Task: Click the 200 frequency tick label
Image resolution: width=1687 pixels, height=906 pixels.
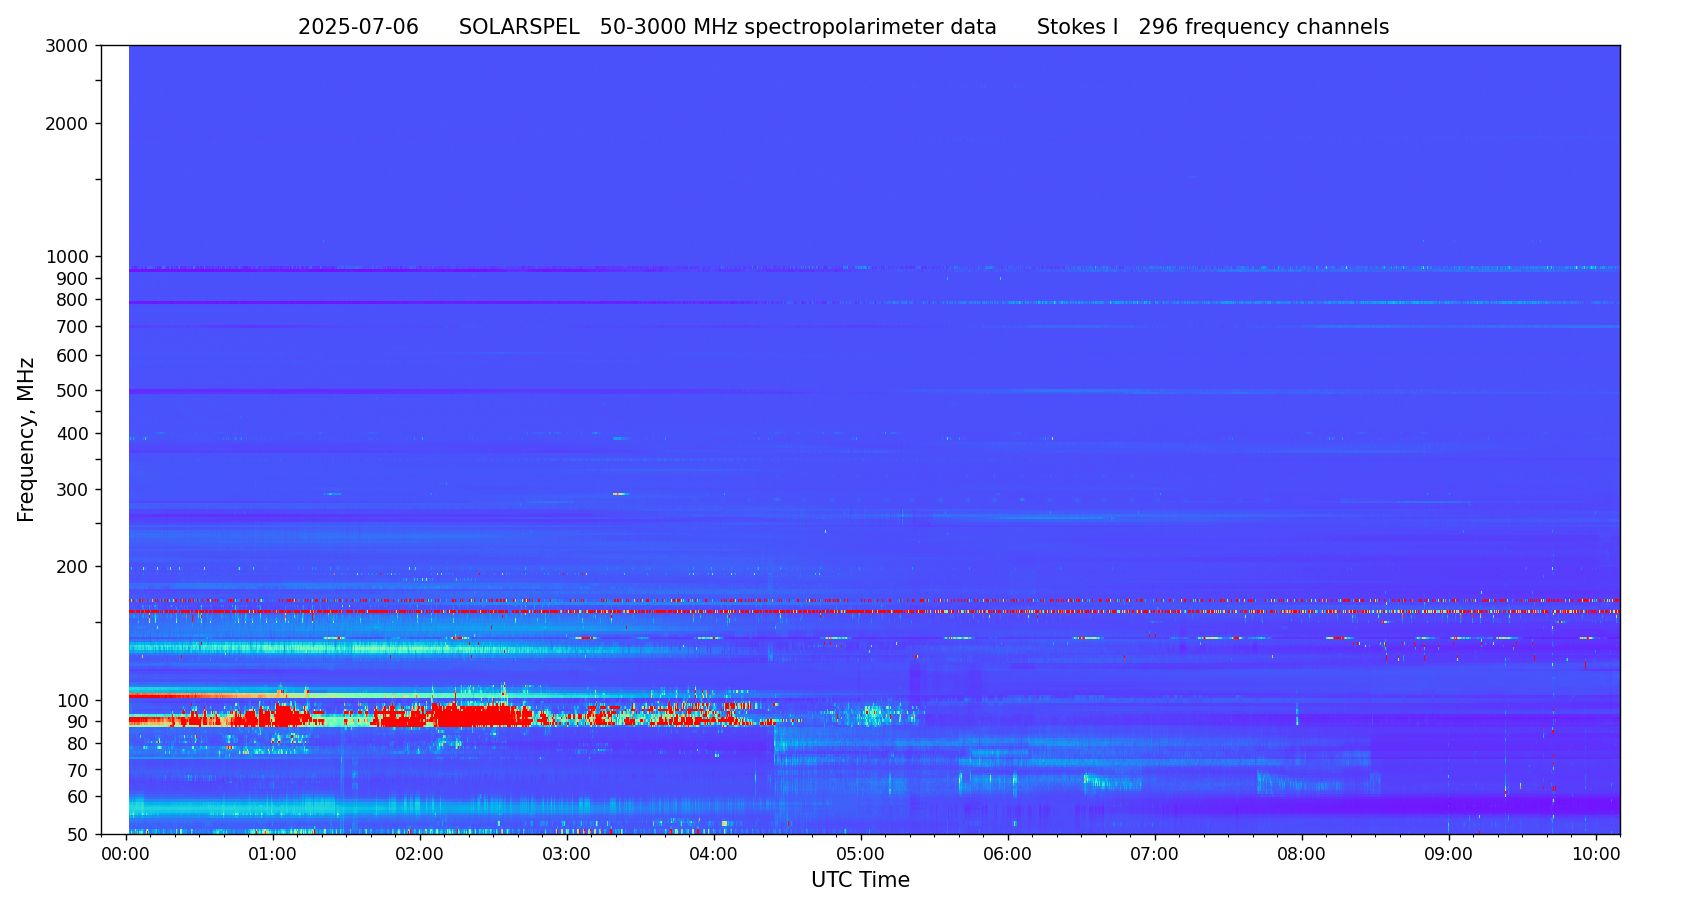Action: [x=72, y=567]
